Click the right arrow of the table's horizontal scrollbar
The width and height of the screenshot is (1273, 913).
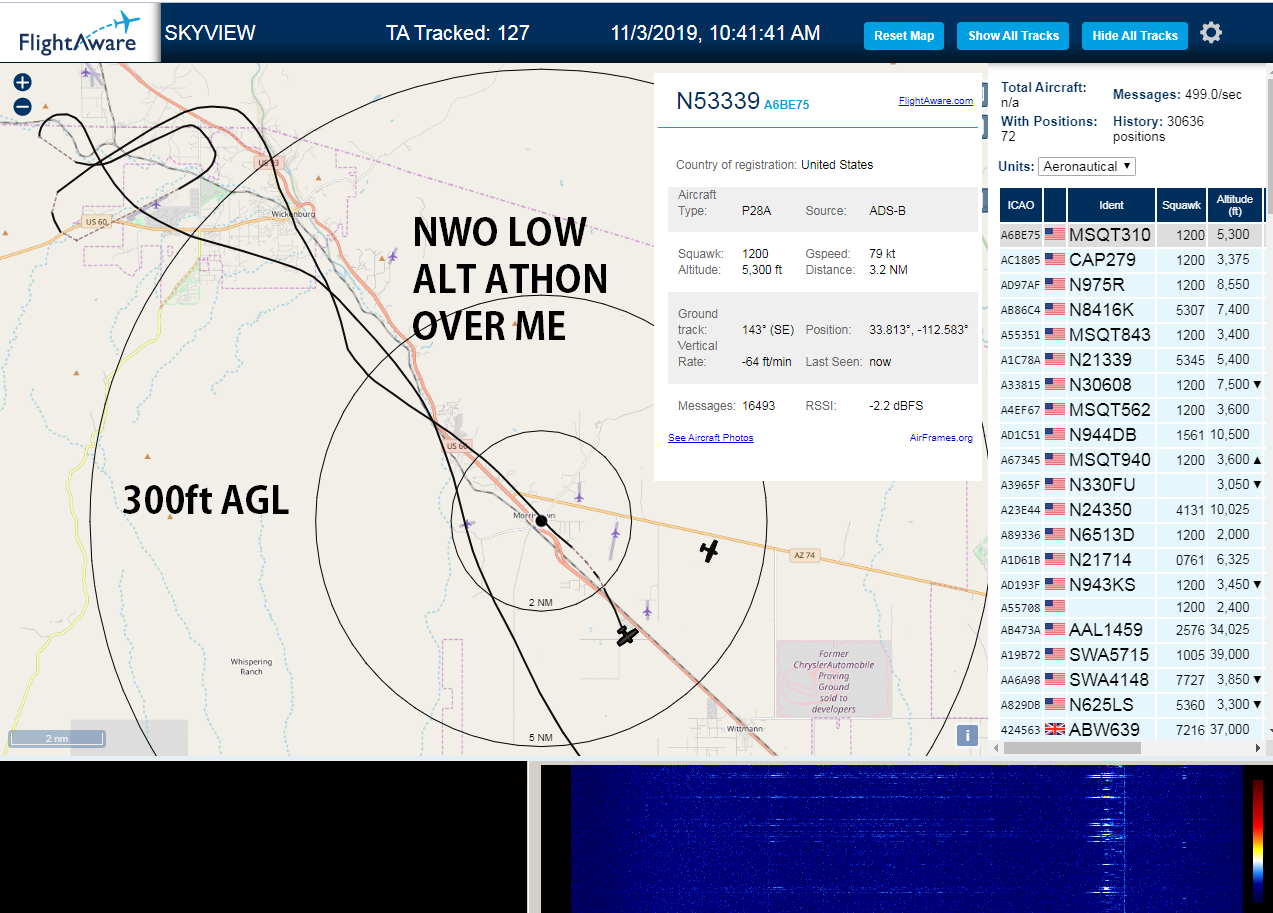(x=1257, y=748)
